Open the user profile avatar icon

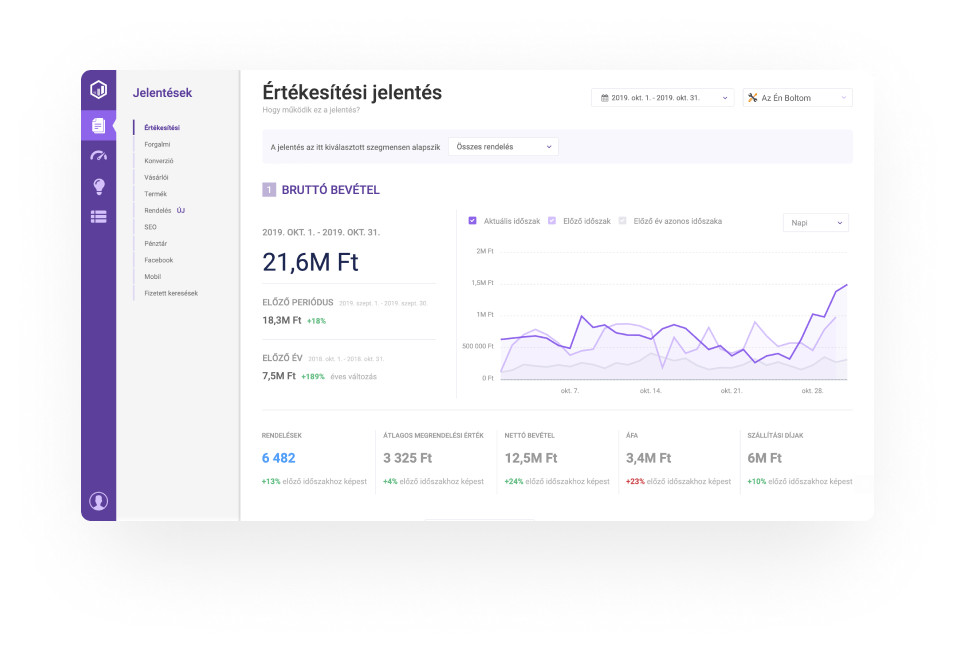pyautogui.click(x=98, y=501)
